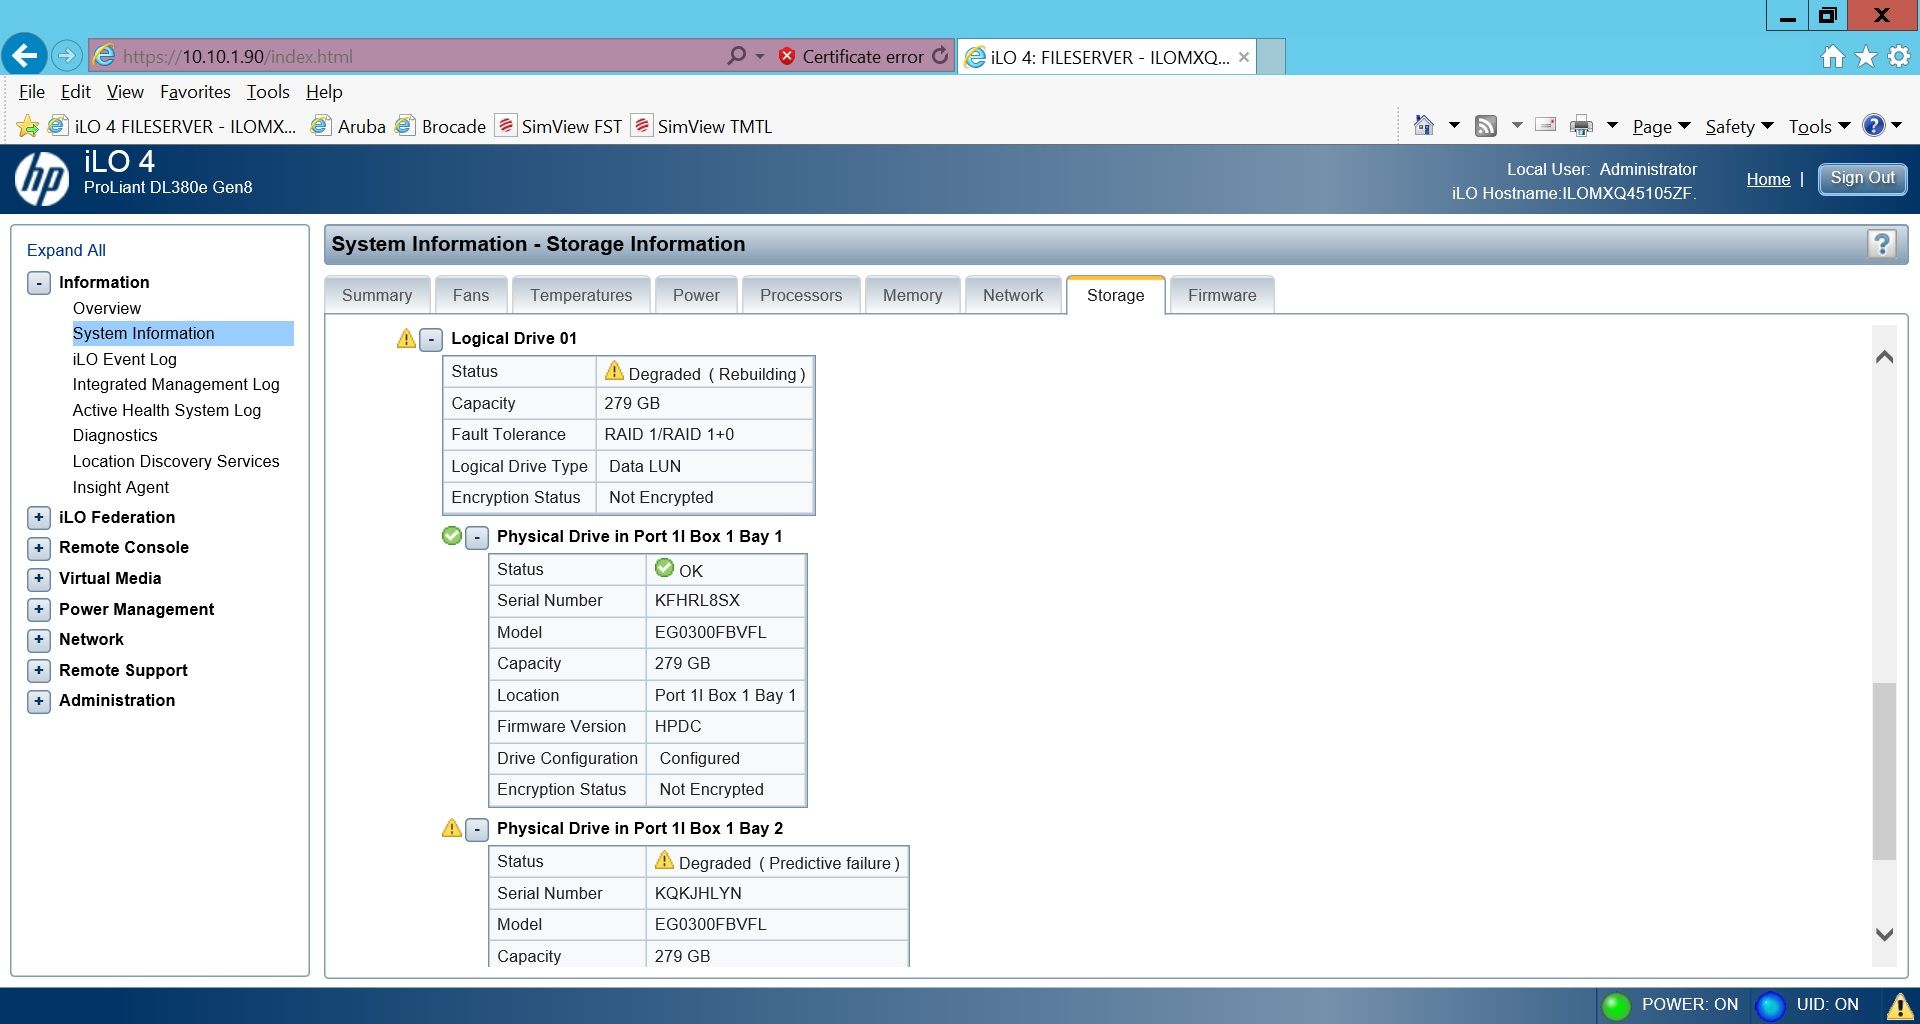This screenshot has height=1024, width=1920.
Task: Open the View menu
Action: 125,92
